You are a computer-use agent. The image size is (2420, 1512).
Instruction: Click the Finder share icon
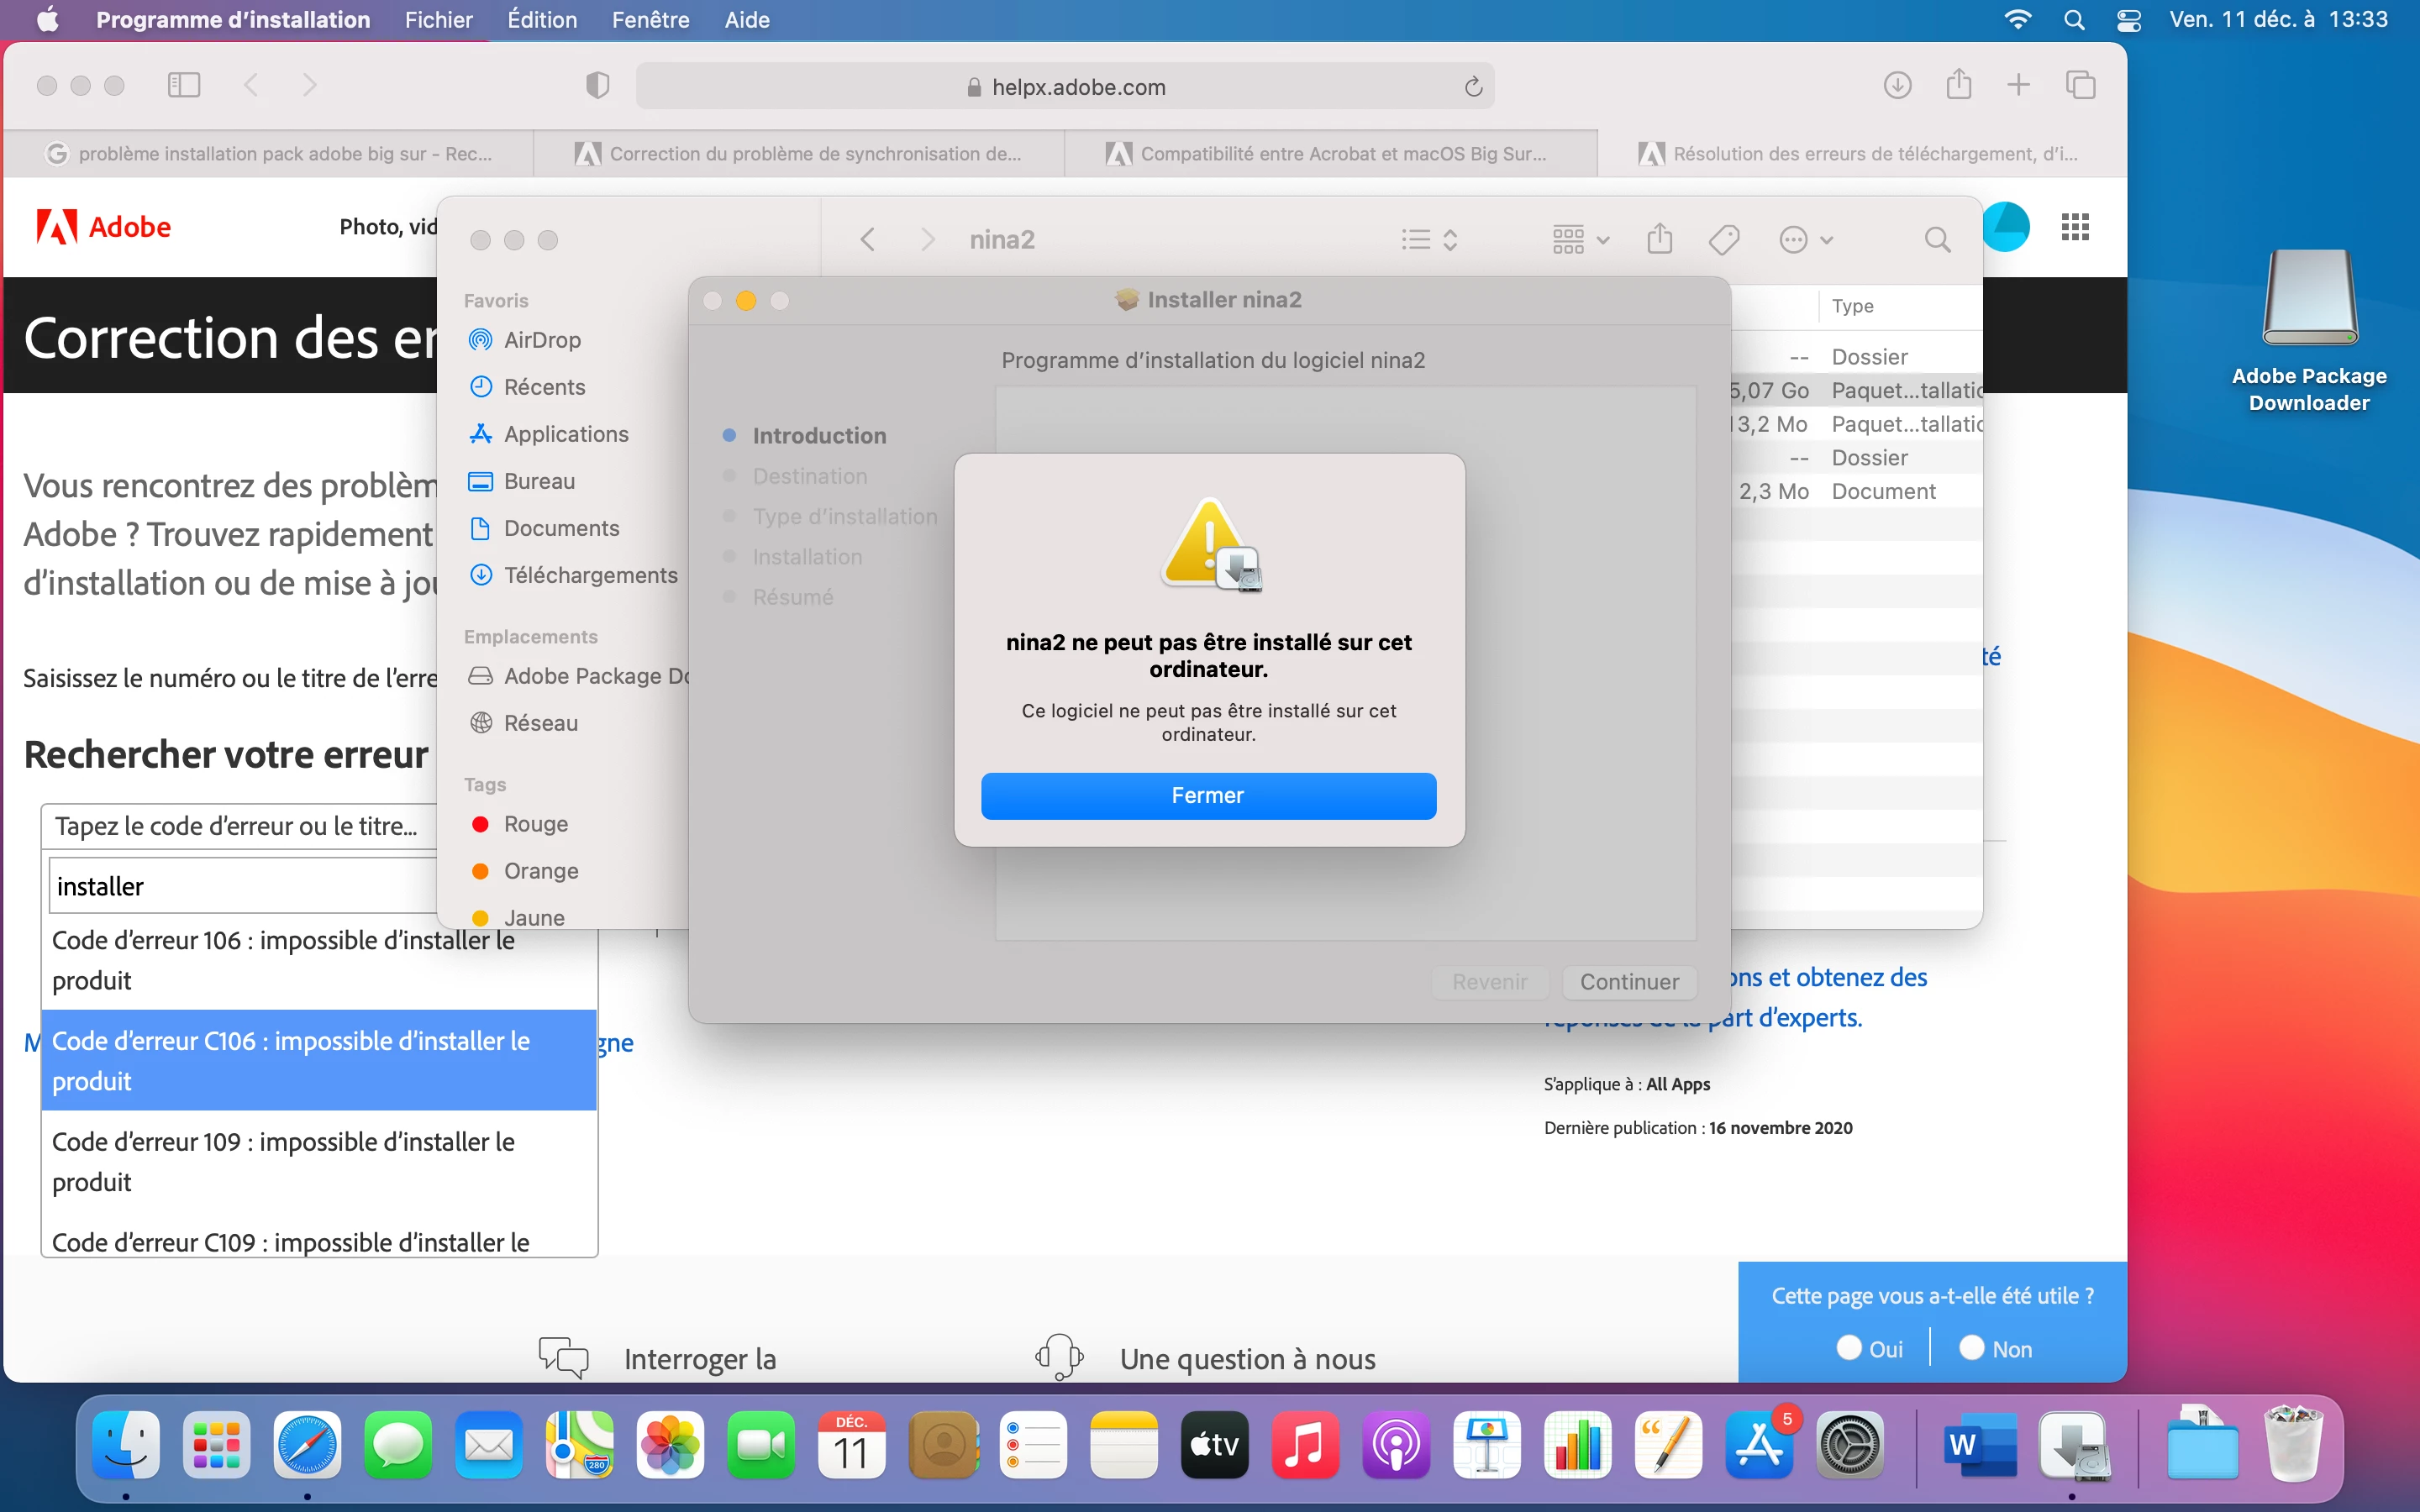click(1660, 240)
